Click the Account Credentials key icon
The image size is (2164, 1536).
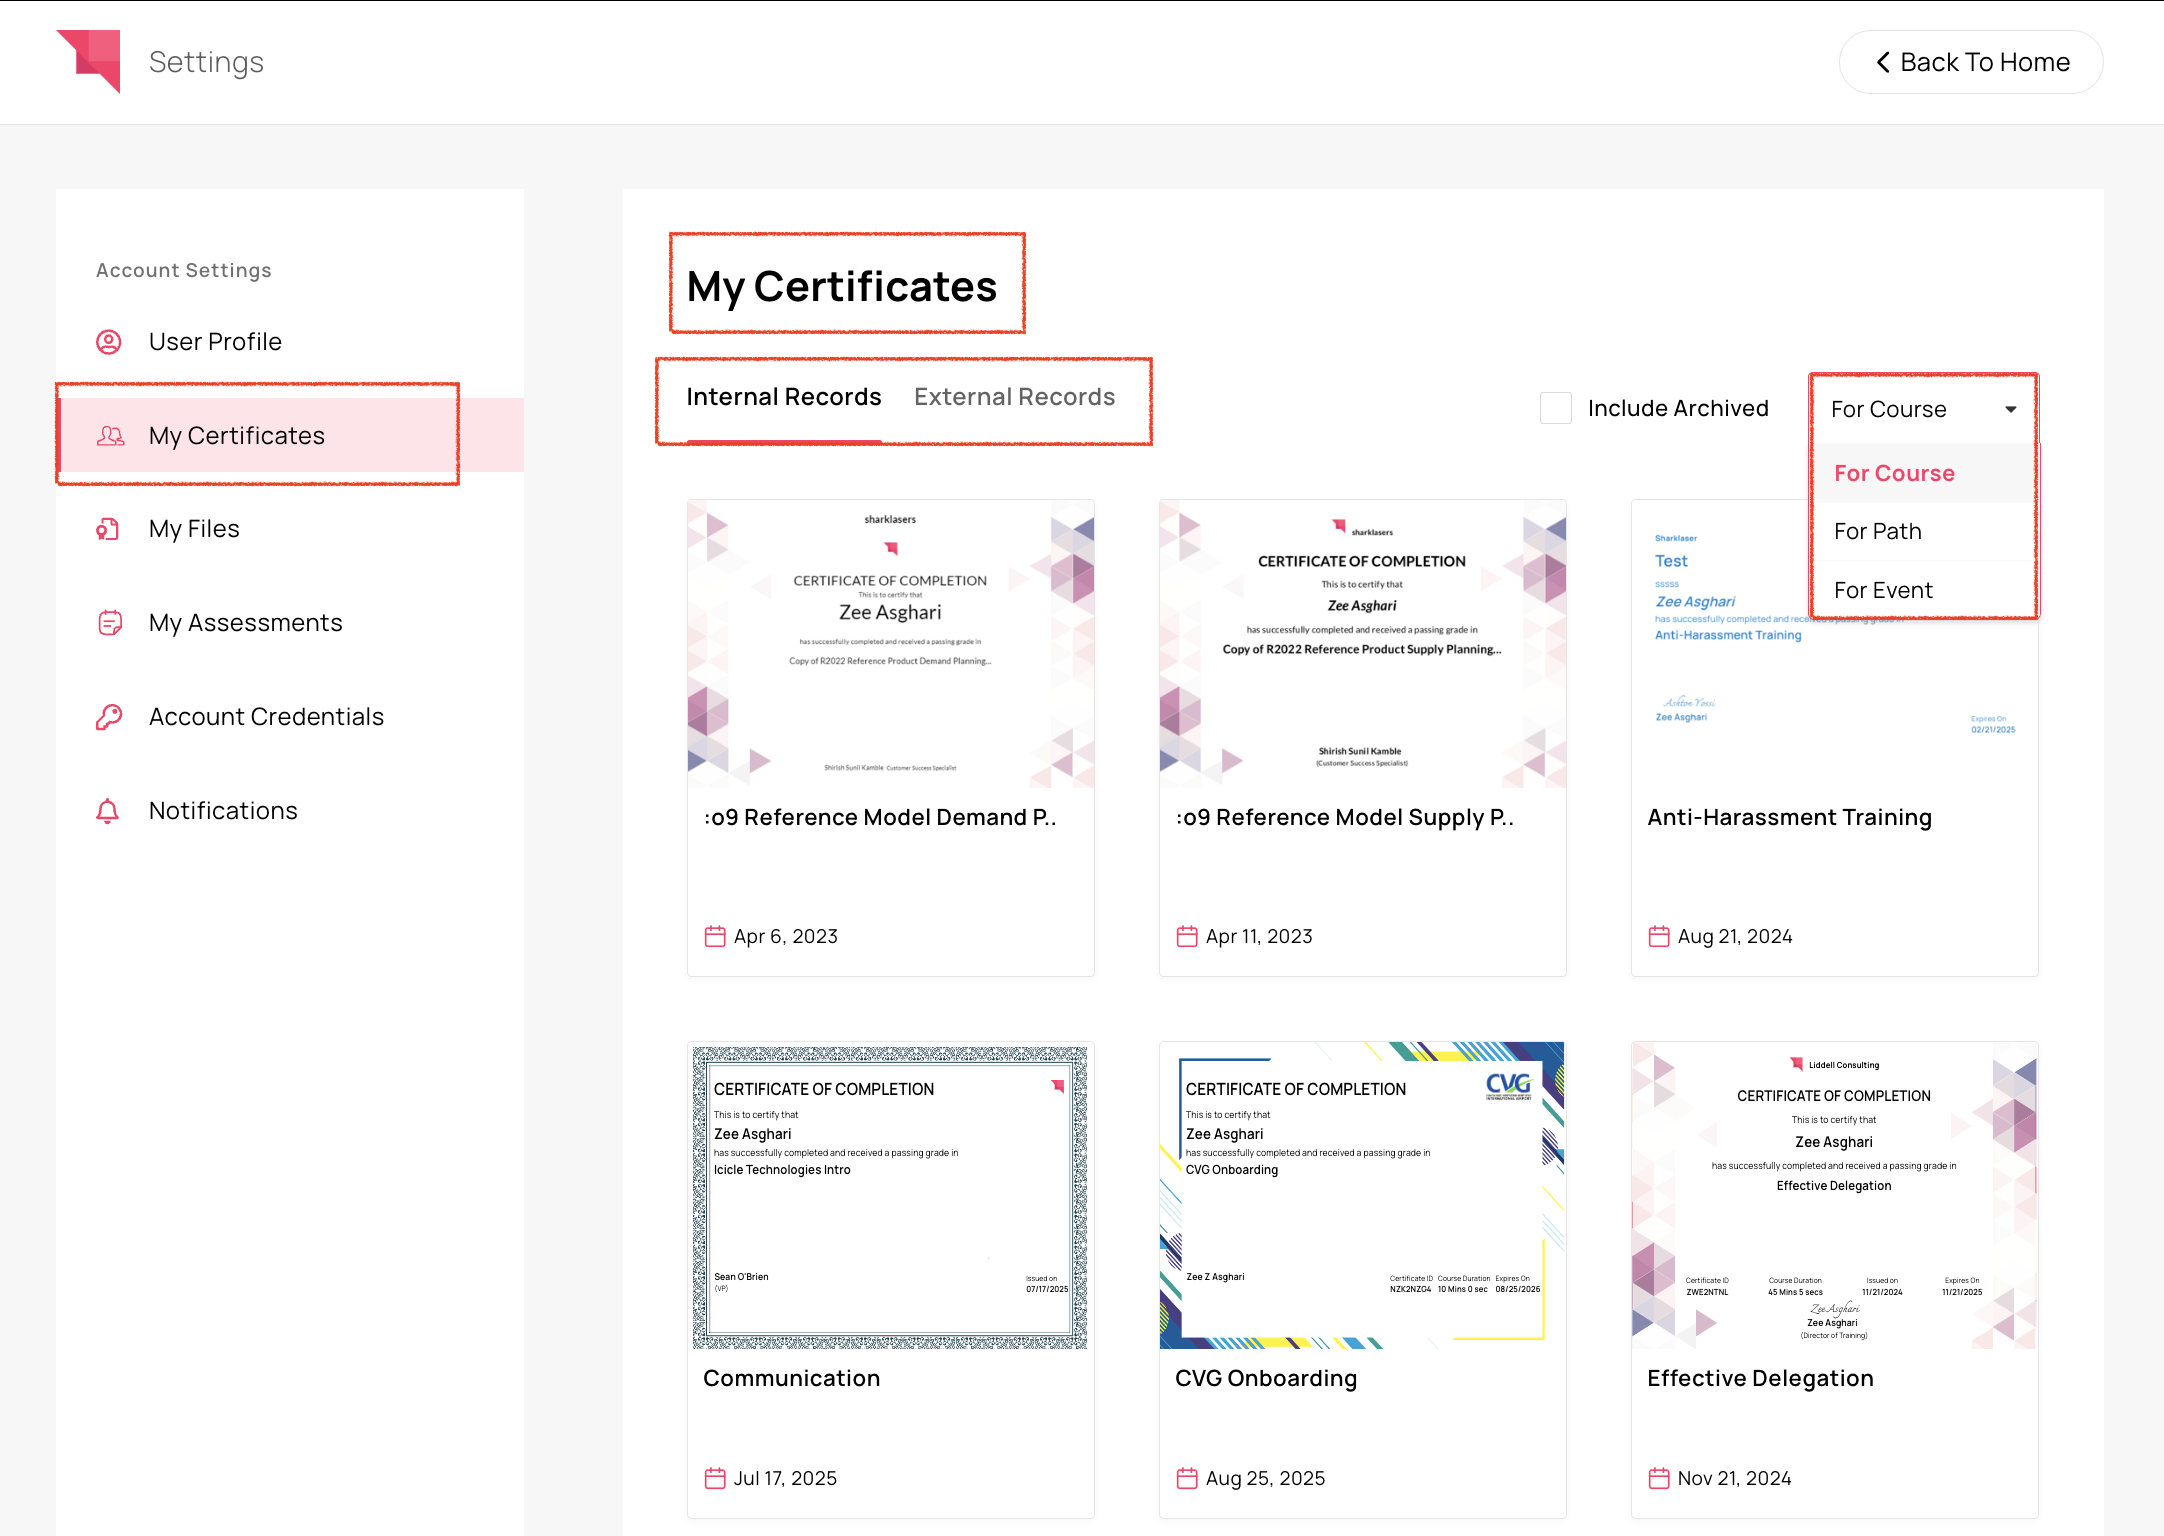(109, 717)
